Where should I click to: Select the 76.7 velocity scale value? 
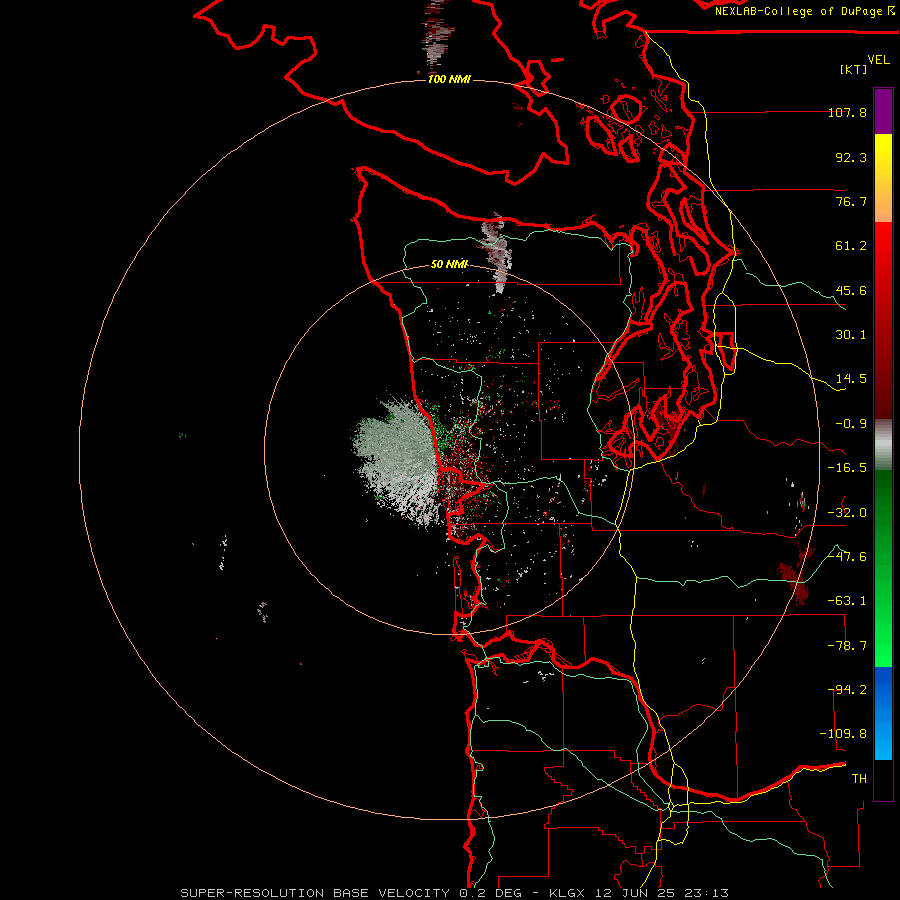click(851, 201)
